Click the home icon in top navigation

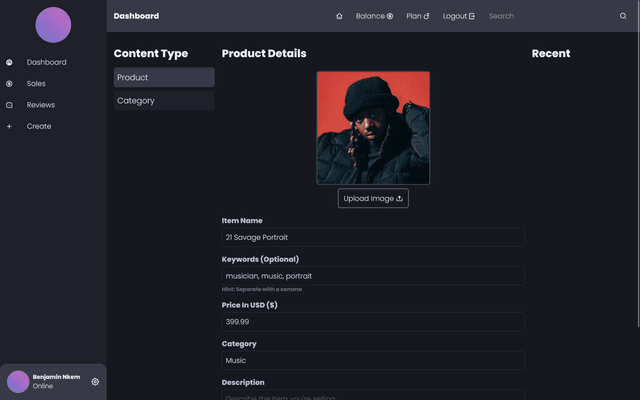pos(339,16)
